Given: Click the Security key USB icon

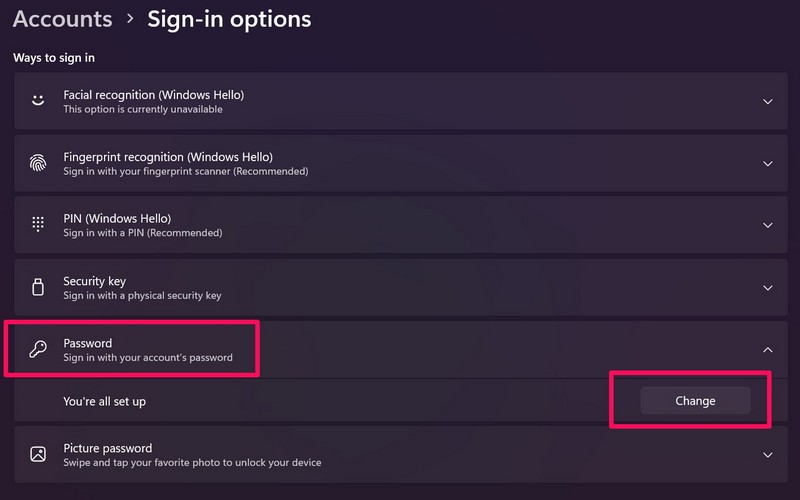Looking at the screenshot, I should click(x=38, y=287).
